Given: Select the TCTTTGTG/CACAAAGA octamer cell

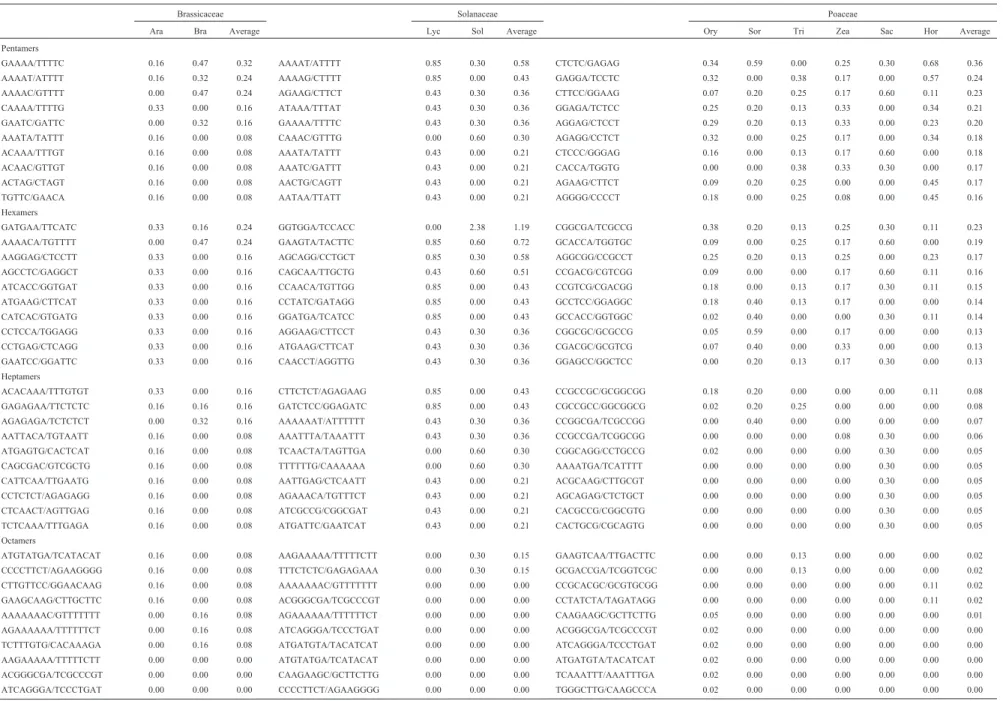Looking at the screenshot, I should pyautogui.click(x=51, y=645).
